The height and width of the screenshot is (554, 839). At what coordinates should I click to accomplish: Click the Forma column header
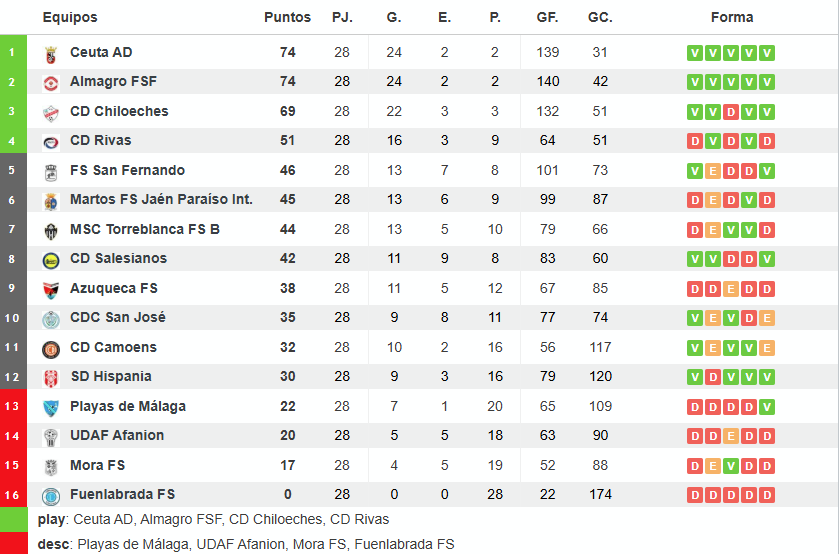click(x=732, y=17)
